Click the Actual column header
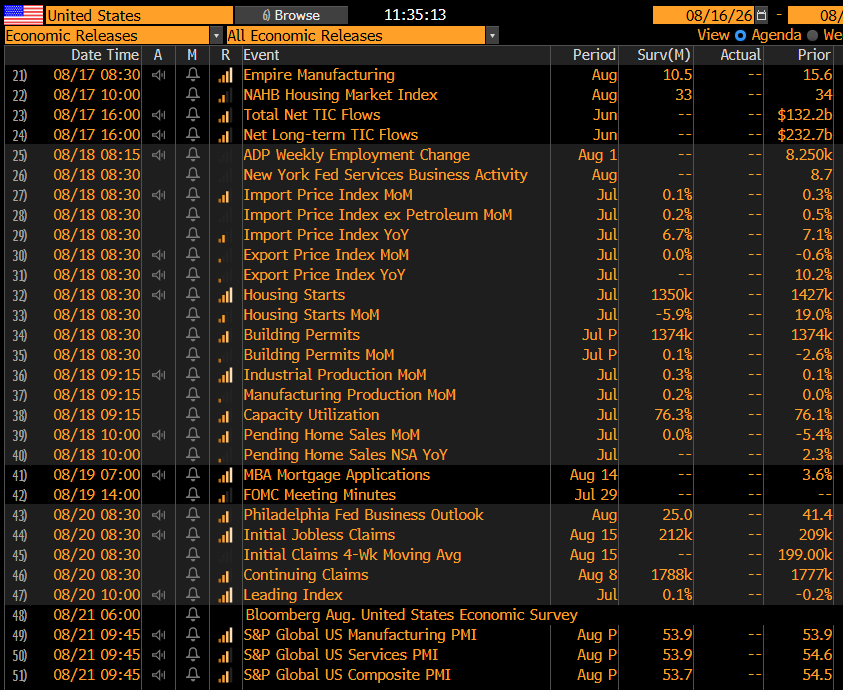 [x=740, y=55]
